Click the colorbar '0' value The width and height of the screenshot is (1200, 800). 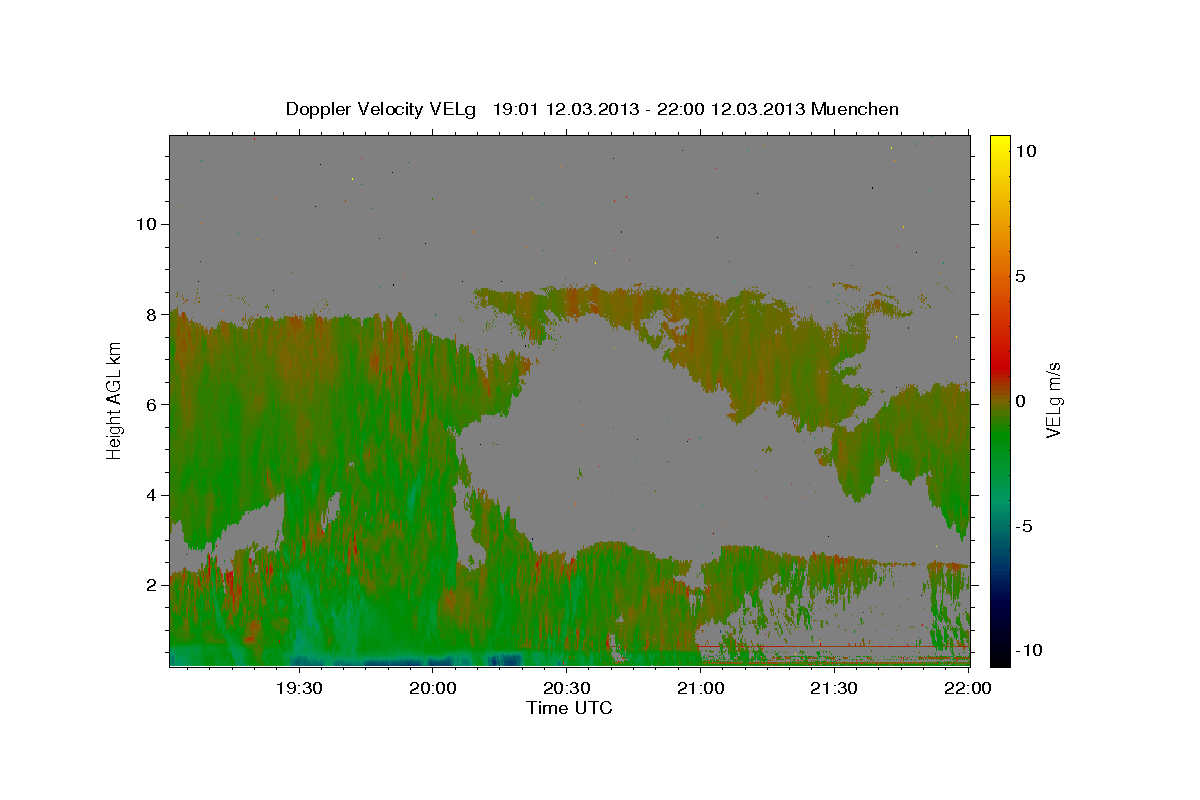[1019, 401]
